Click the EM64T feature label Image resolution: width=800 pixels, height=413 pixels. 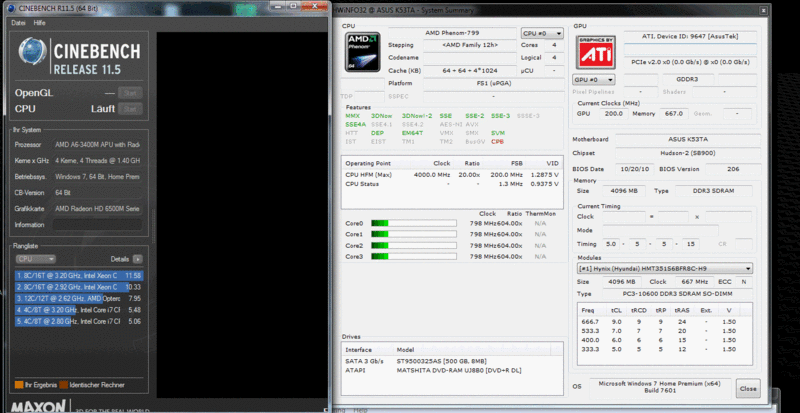413,133
